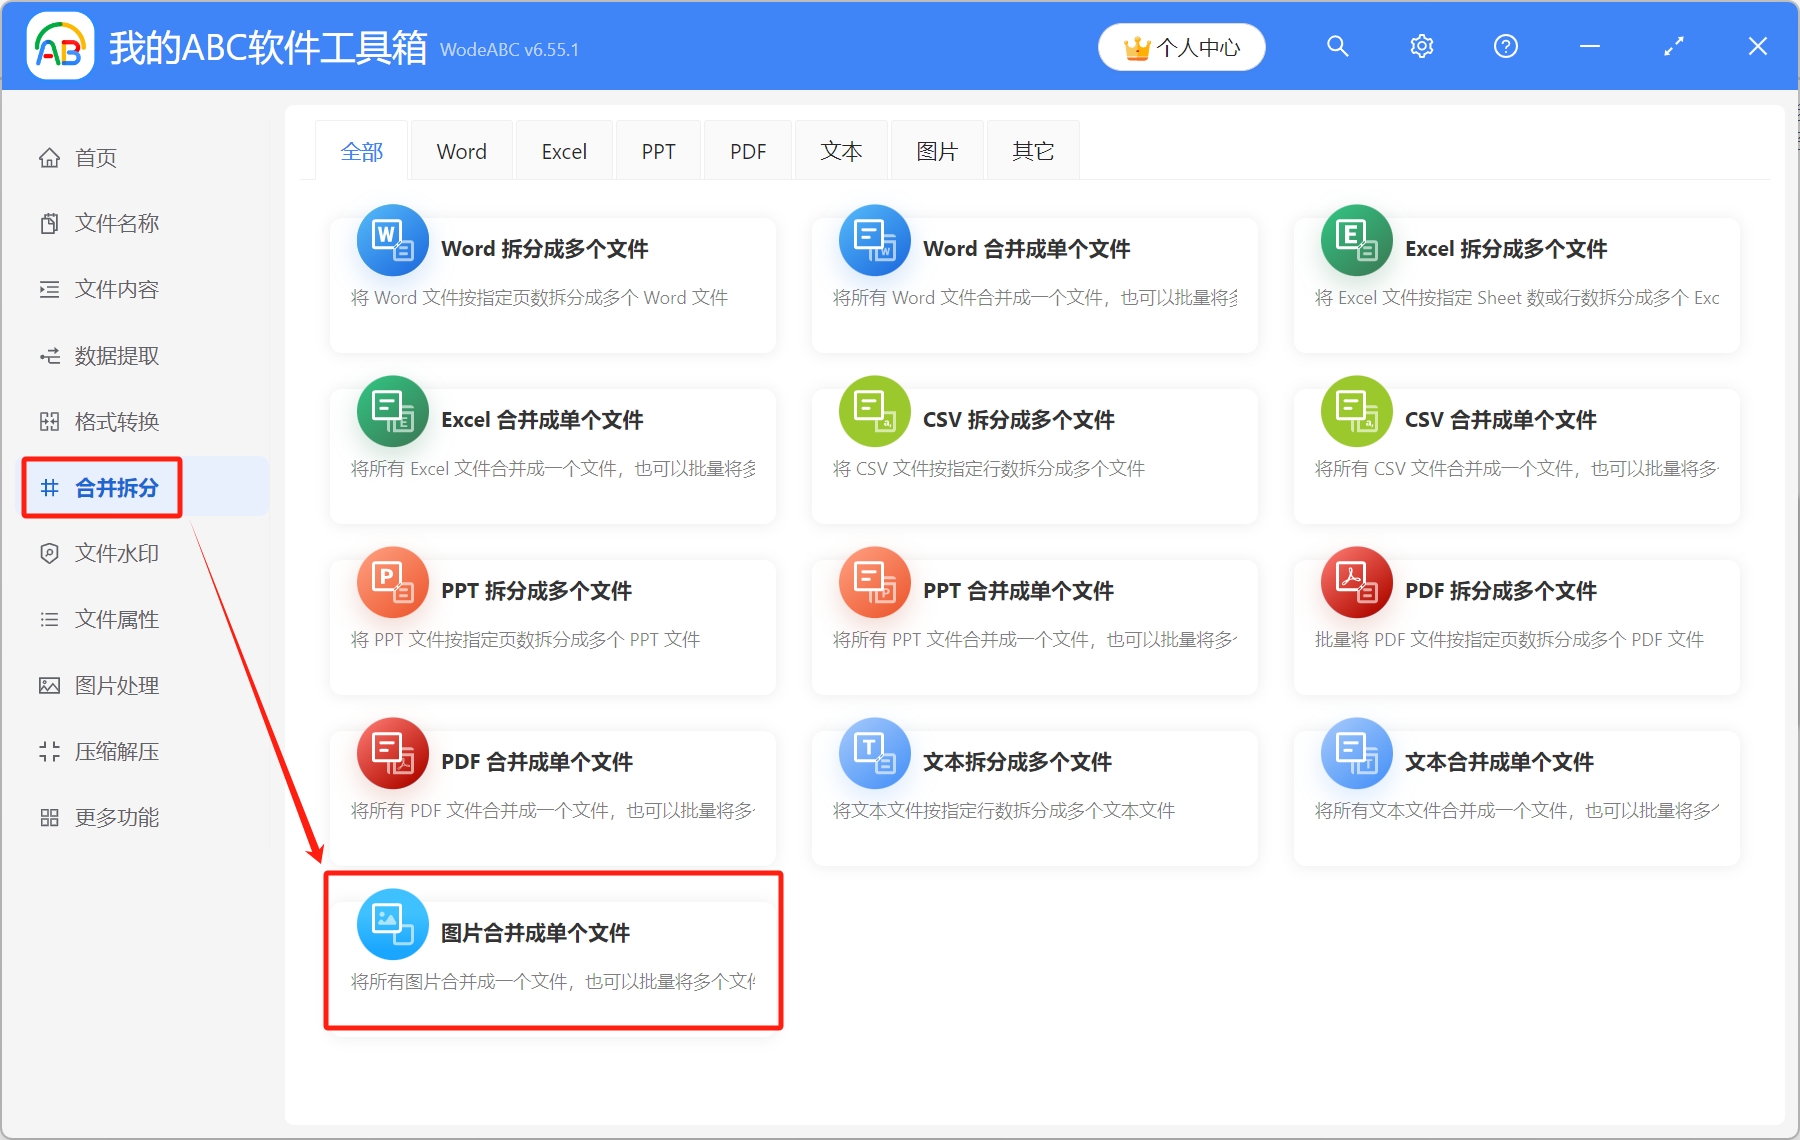Select 文件属性 in the sidebar
Viewport: 1800px width, 1140px height.
tap(115, 619)
